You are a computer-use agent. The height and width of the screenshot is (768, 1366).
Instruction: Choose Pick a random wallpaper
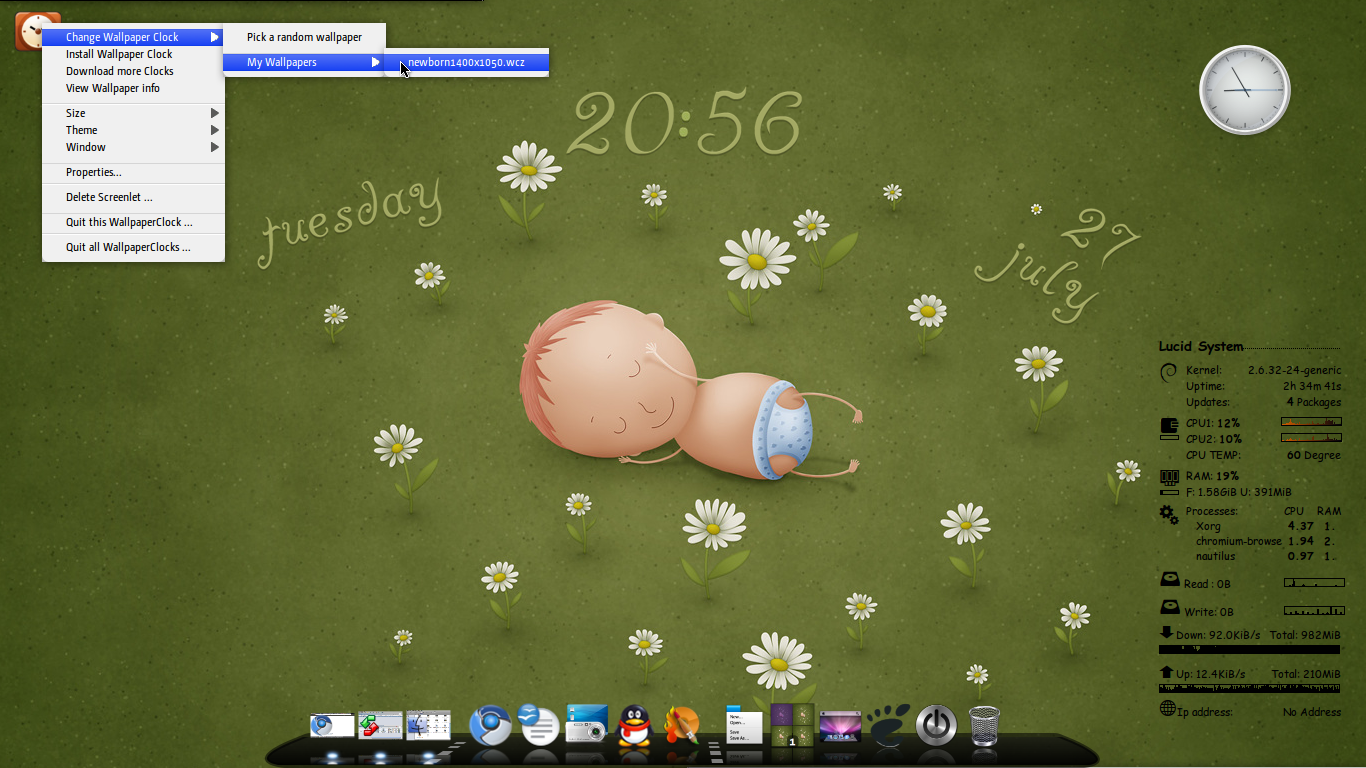(x=304, y=37)
